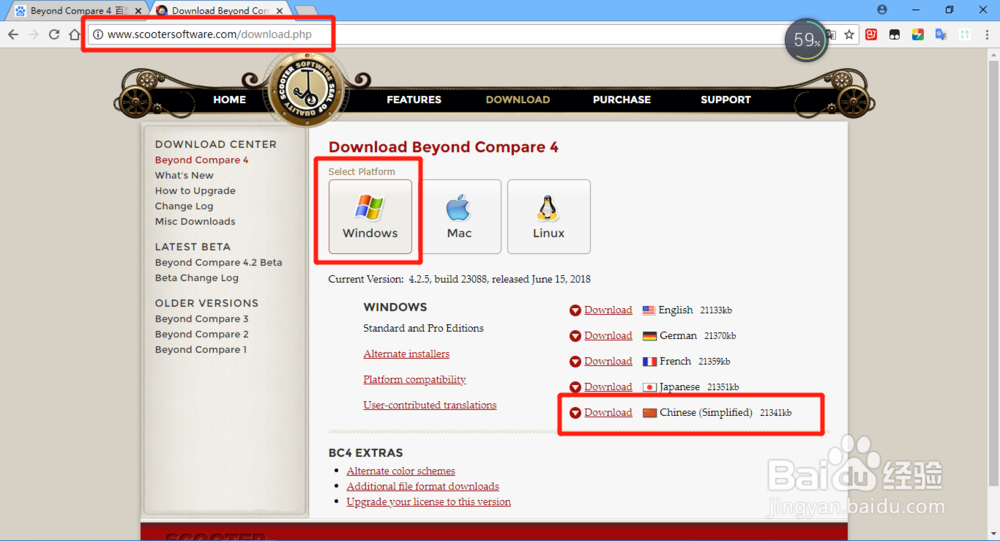The image size is (1000, 541).
Task: Open the Additional file format downloads link
Action: point(423,486)
